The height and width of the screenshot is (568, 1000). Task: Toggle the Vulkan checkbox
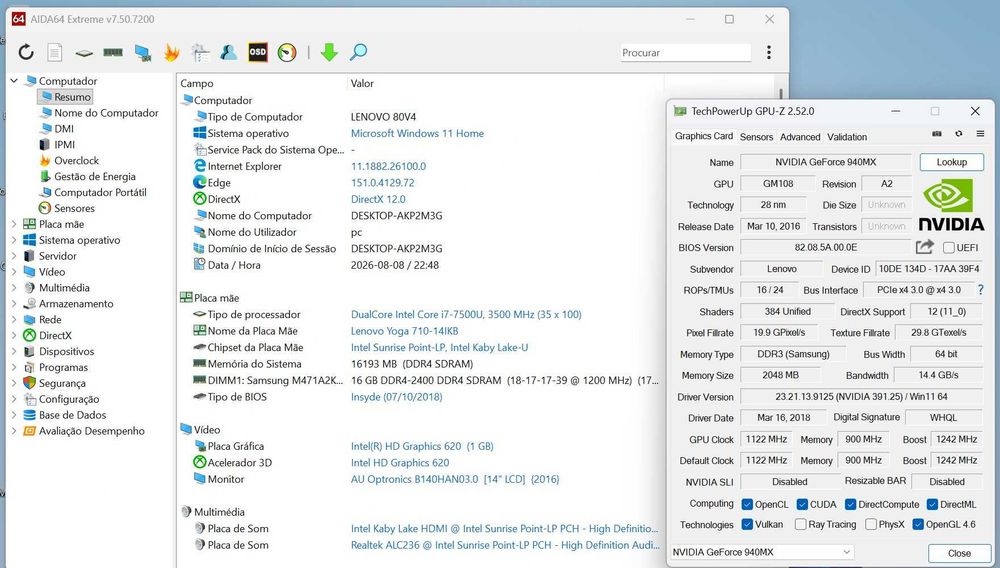(x=747, y=524)
